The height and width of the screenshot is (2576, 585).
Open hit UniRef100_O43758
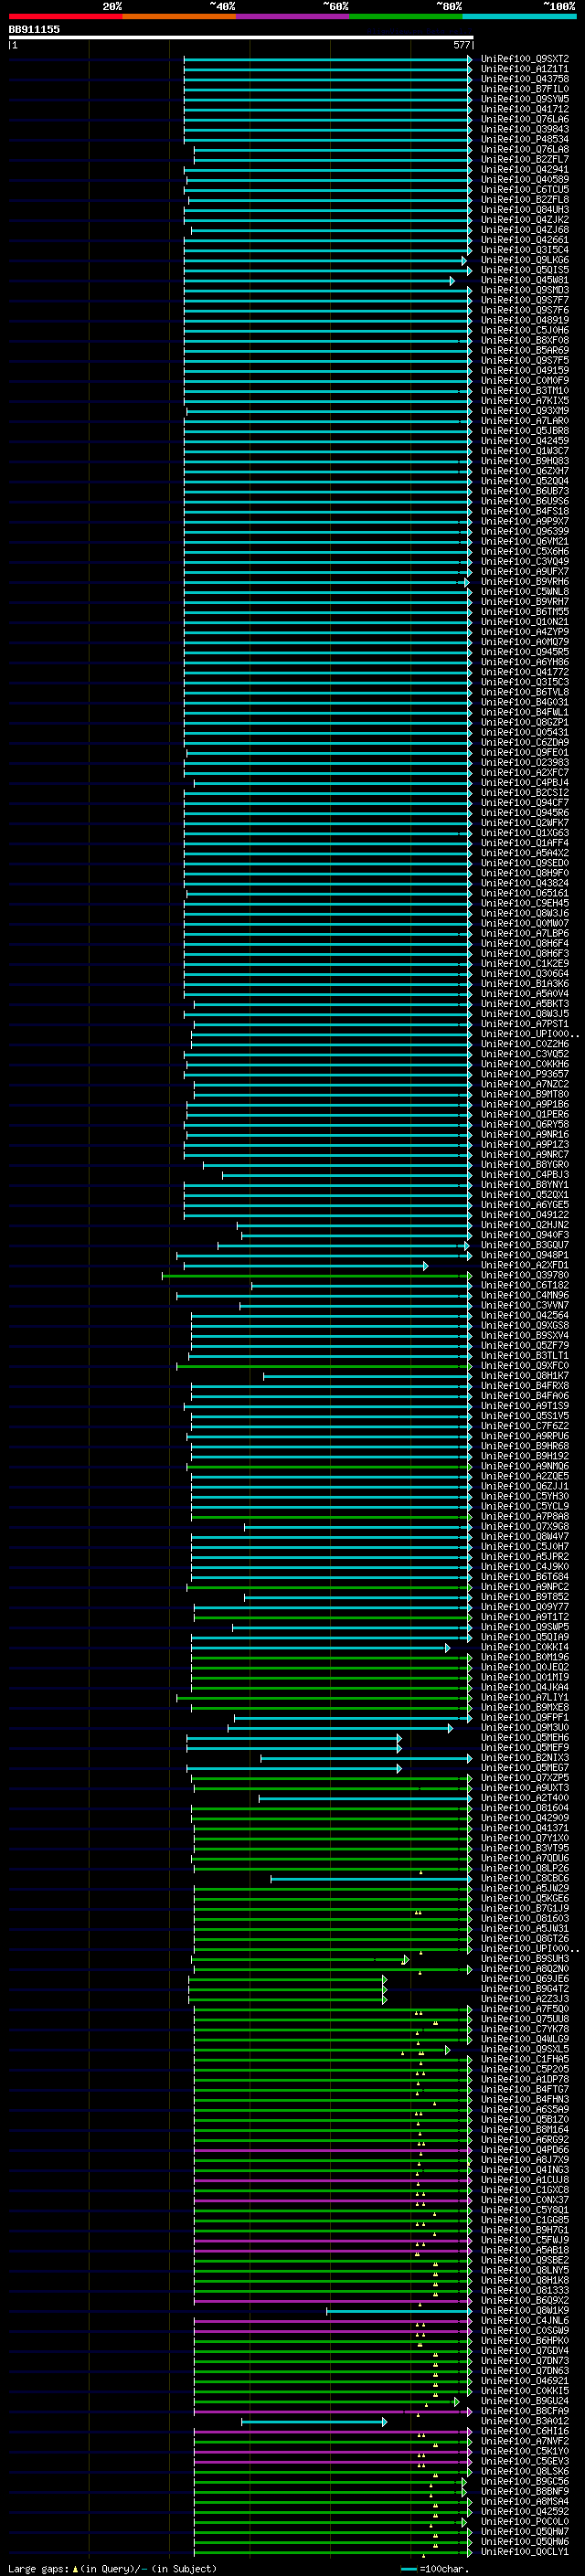pos(525,79)
